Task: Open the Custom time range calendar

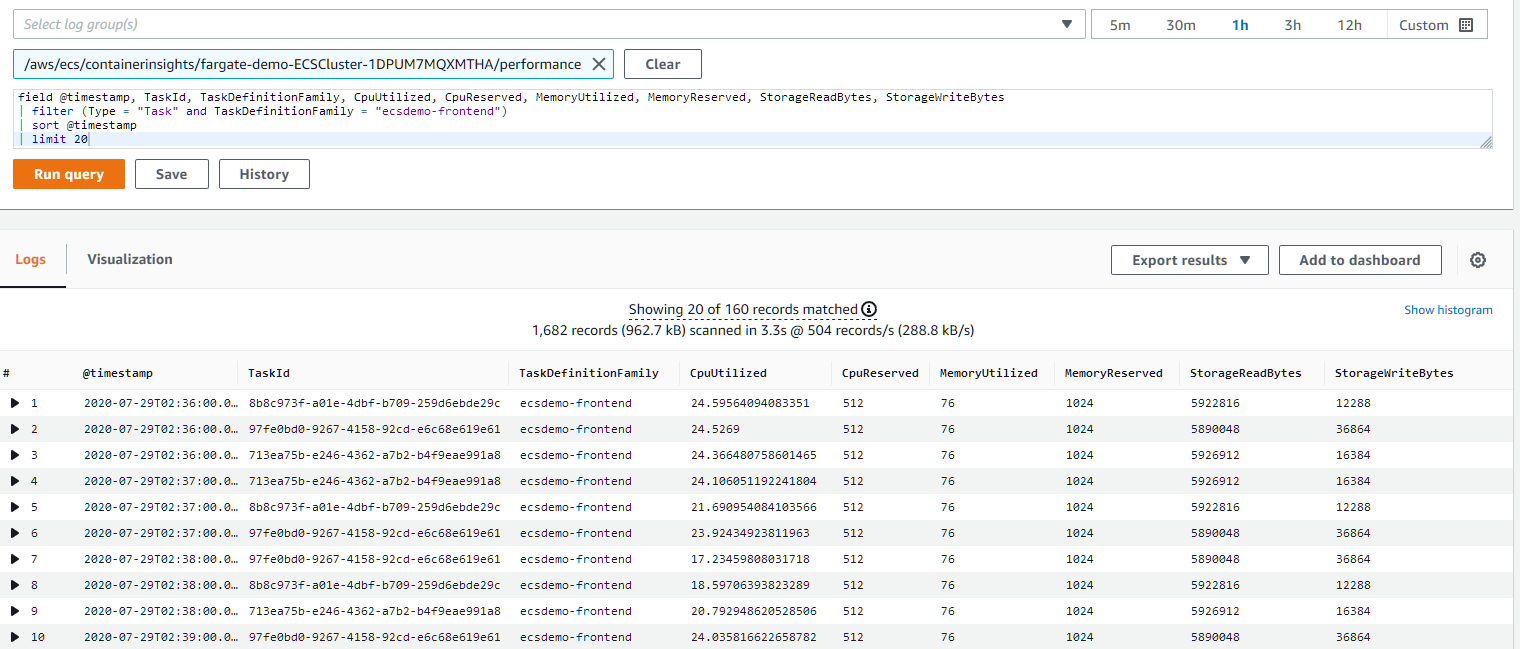Action: point(1436,25)
